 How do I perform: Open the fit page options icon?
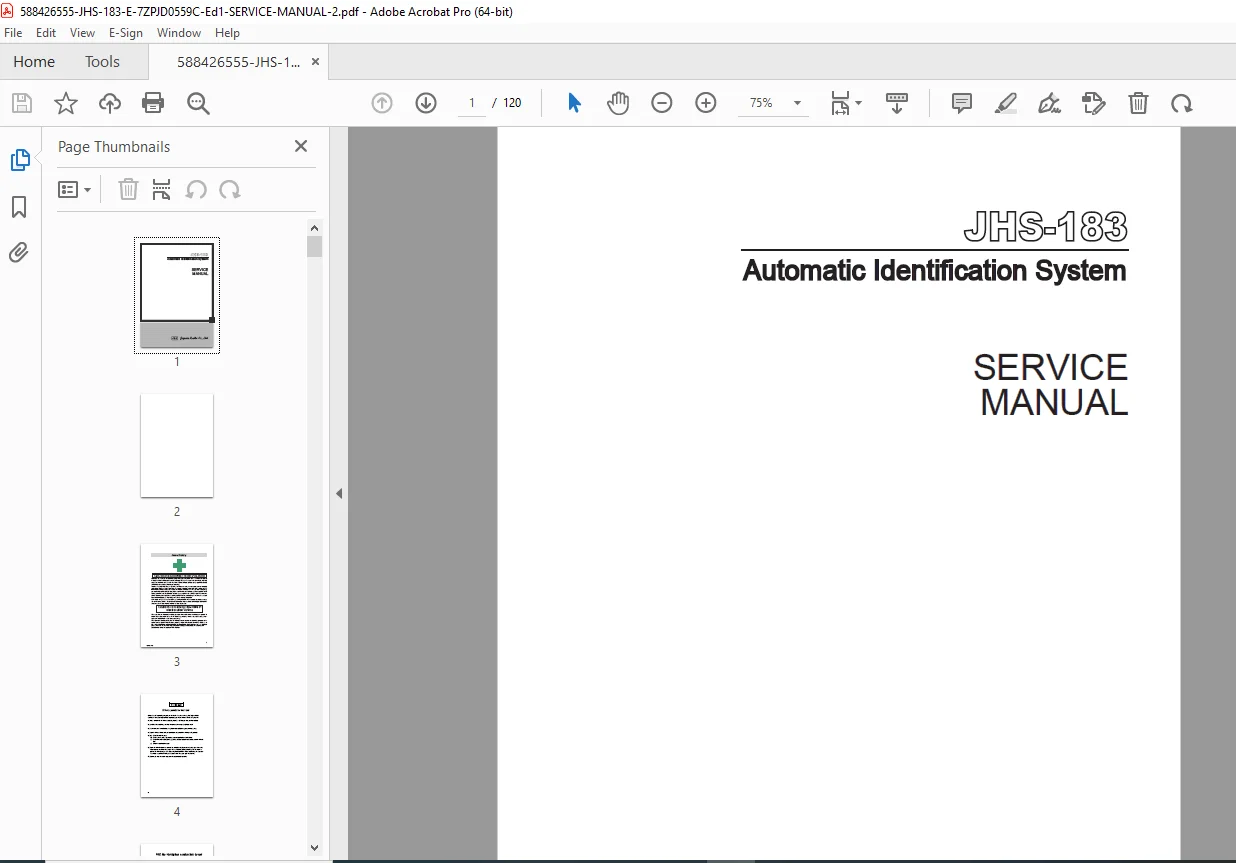coord(846,103)
